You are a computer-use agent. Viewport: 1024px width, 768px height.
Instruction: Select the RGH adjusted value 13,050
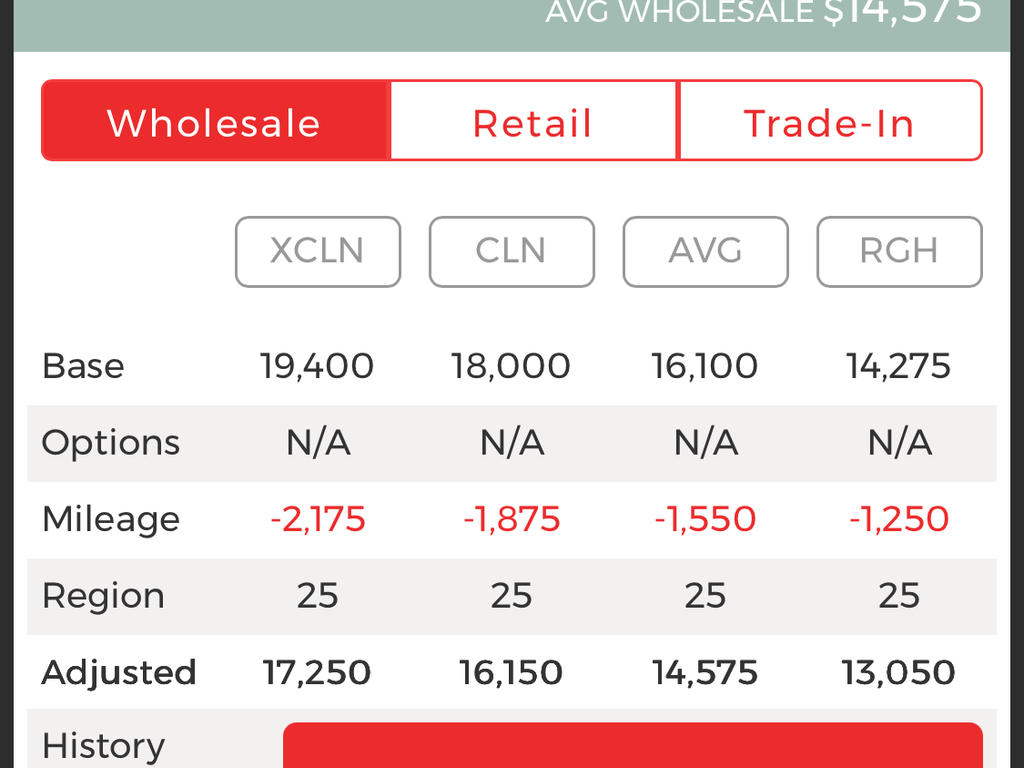point(899,673)
